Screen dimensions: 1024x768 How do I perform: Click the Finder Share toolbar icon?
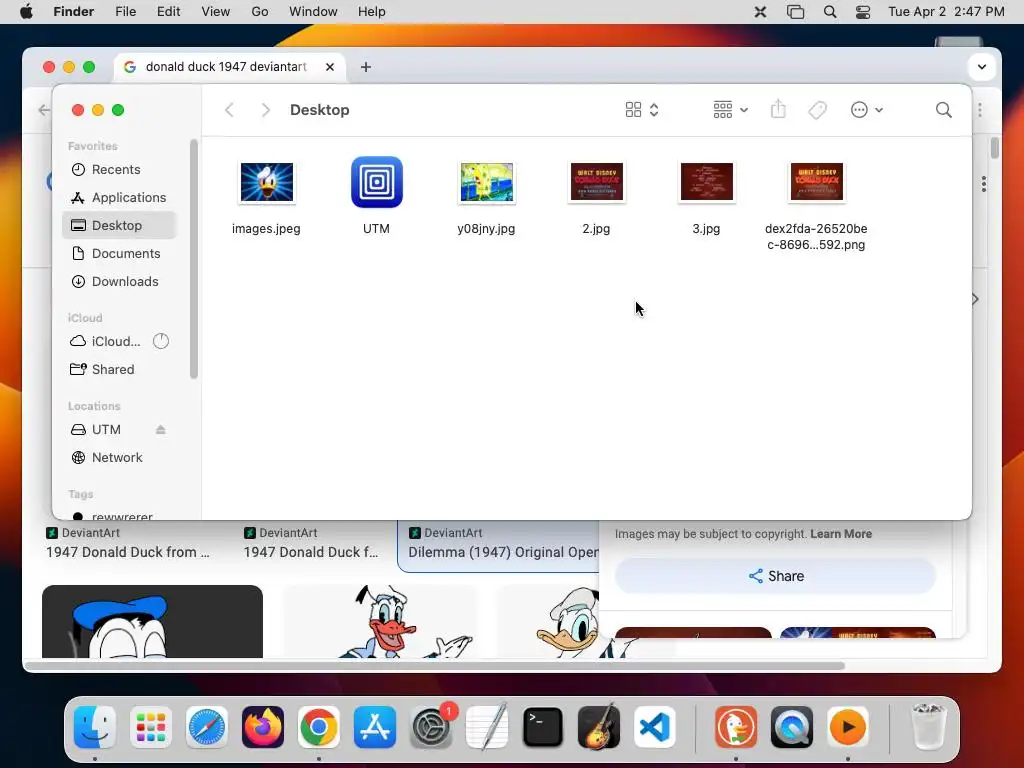tap(778, 109)
